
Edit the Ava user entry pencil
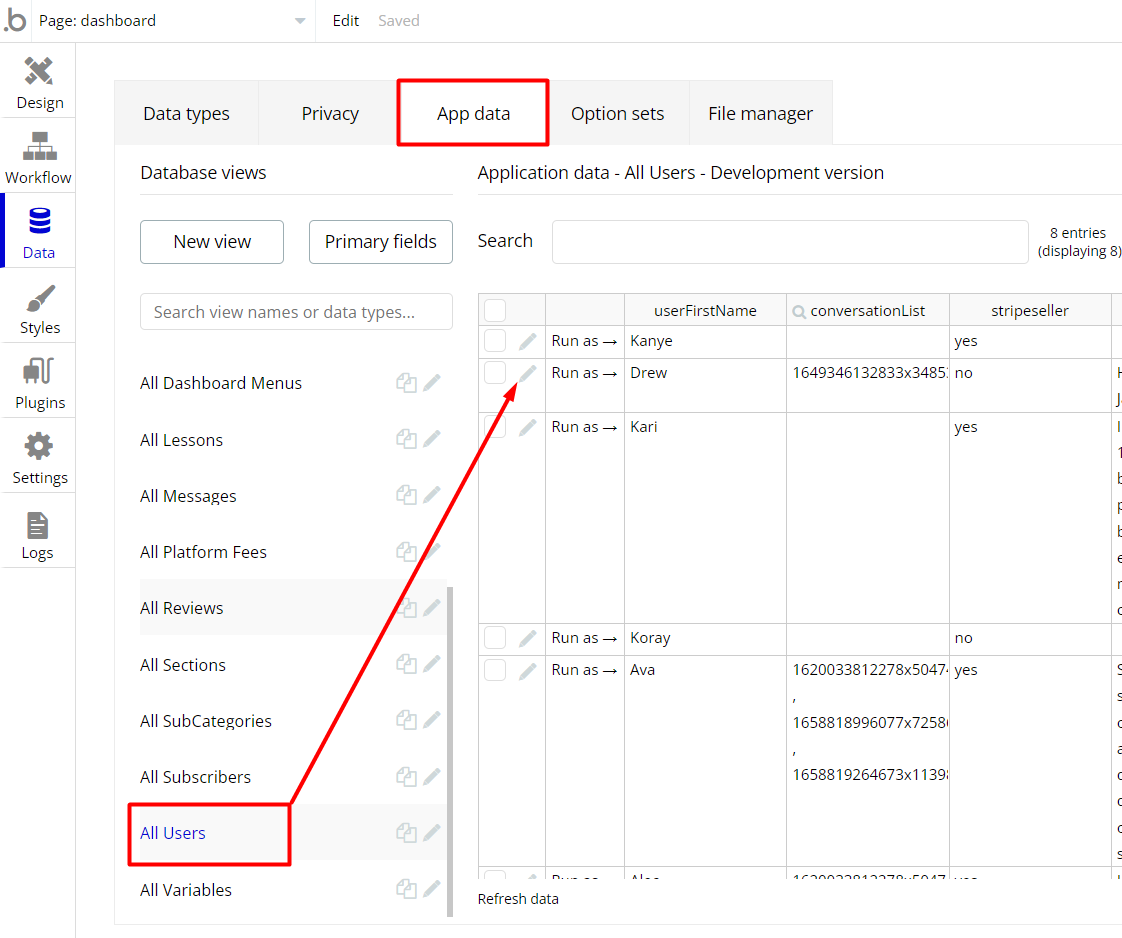(527, 670)
